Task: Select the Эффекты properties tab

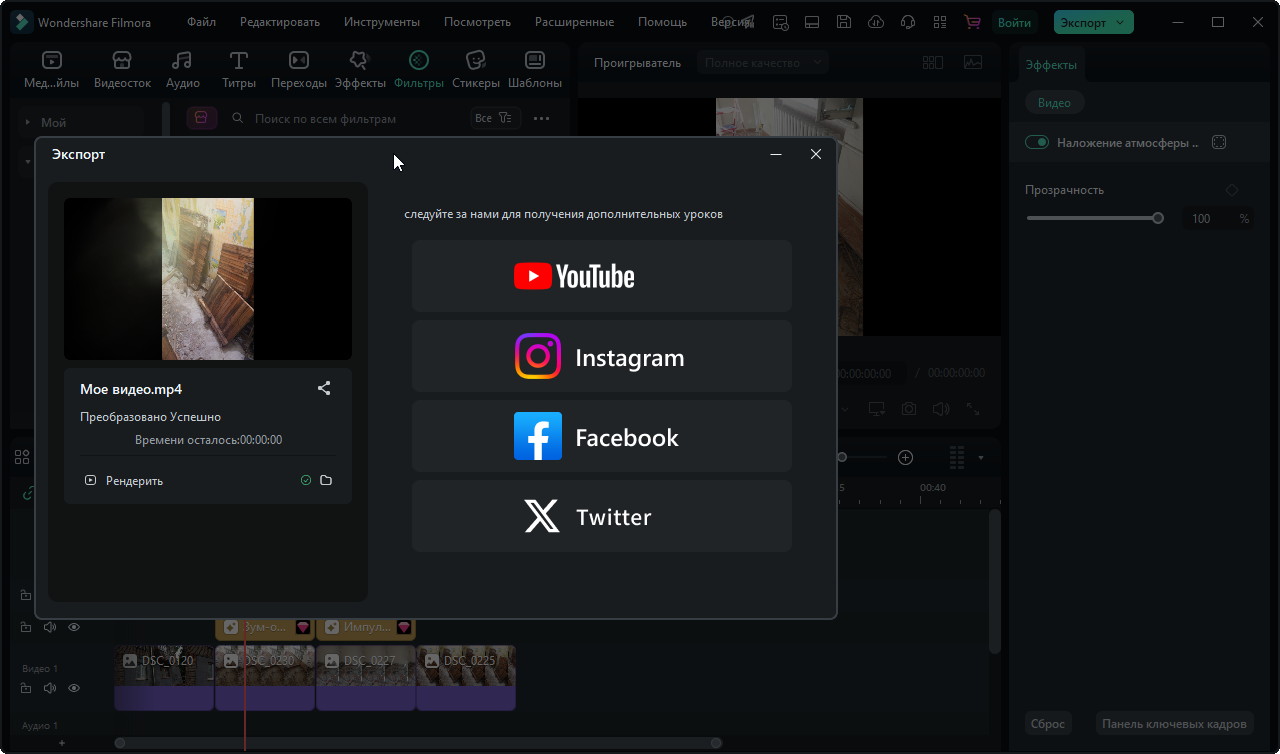Action: pyautogui.click(x=1051, y=64)
